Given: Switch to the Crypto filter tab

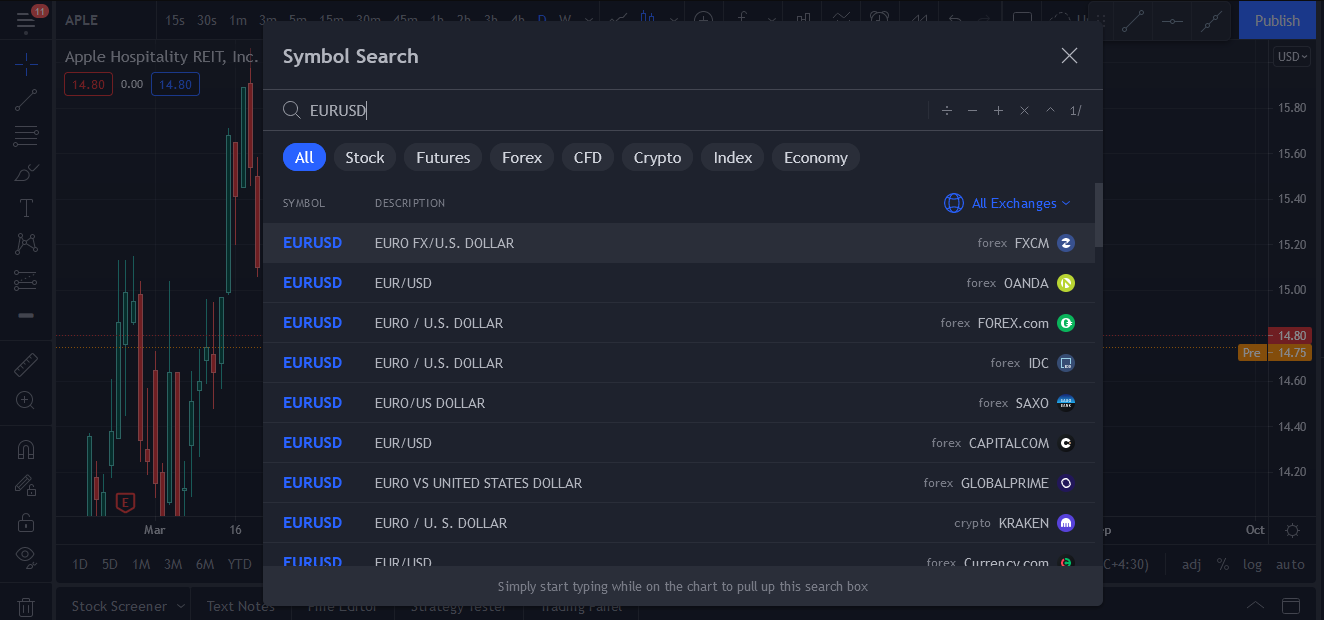Looking at the screenshot, I should tap(658, 157).
